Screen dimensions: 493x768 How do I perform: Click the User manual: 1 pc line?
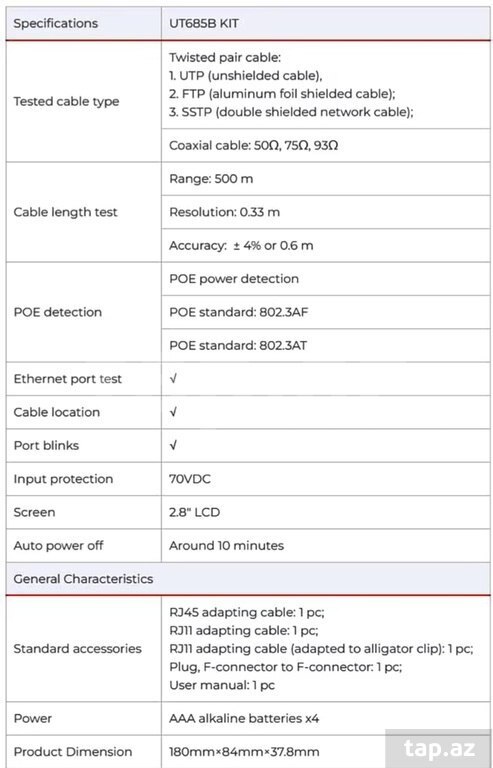(x=222, y=685)
